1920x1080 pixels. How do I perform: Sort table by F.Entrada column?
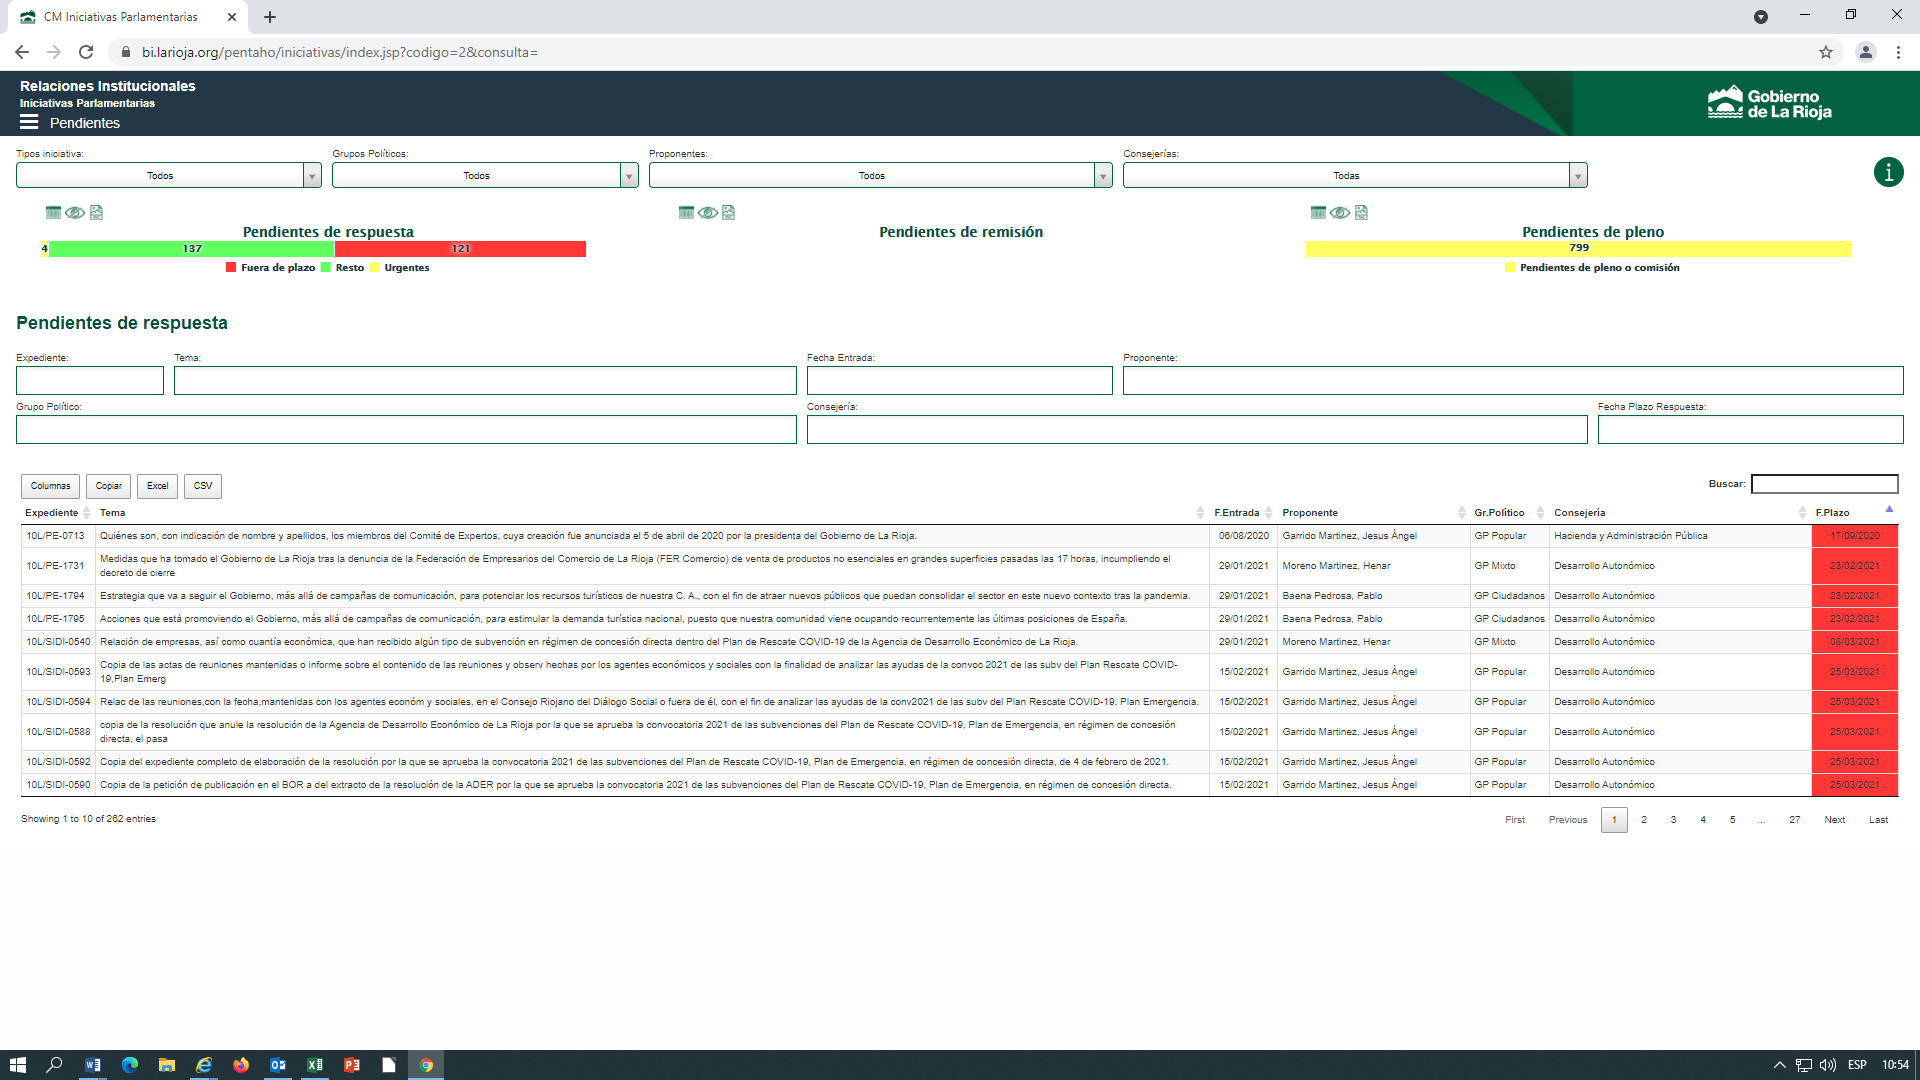click(1243, 513)
